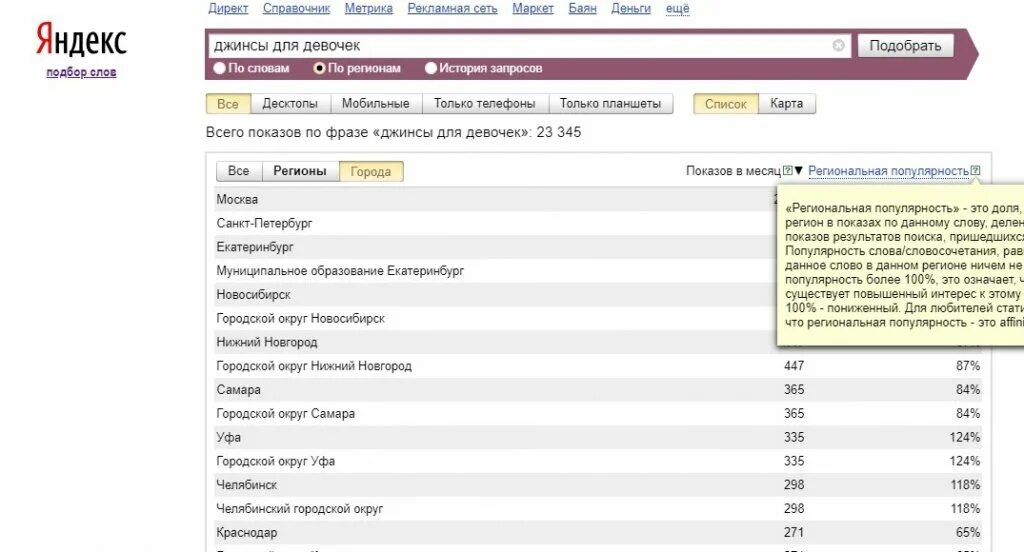
Task: Open the Рекламная сеть link
Action: [x=453, y=8]
